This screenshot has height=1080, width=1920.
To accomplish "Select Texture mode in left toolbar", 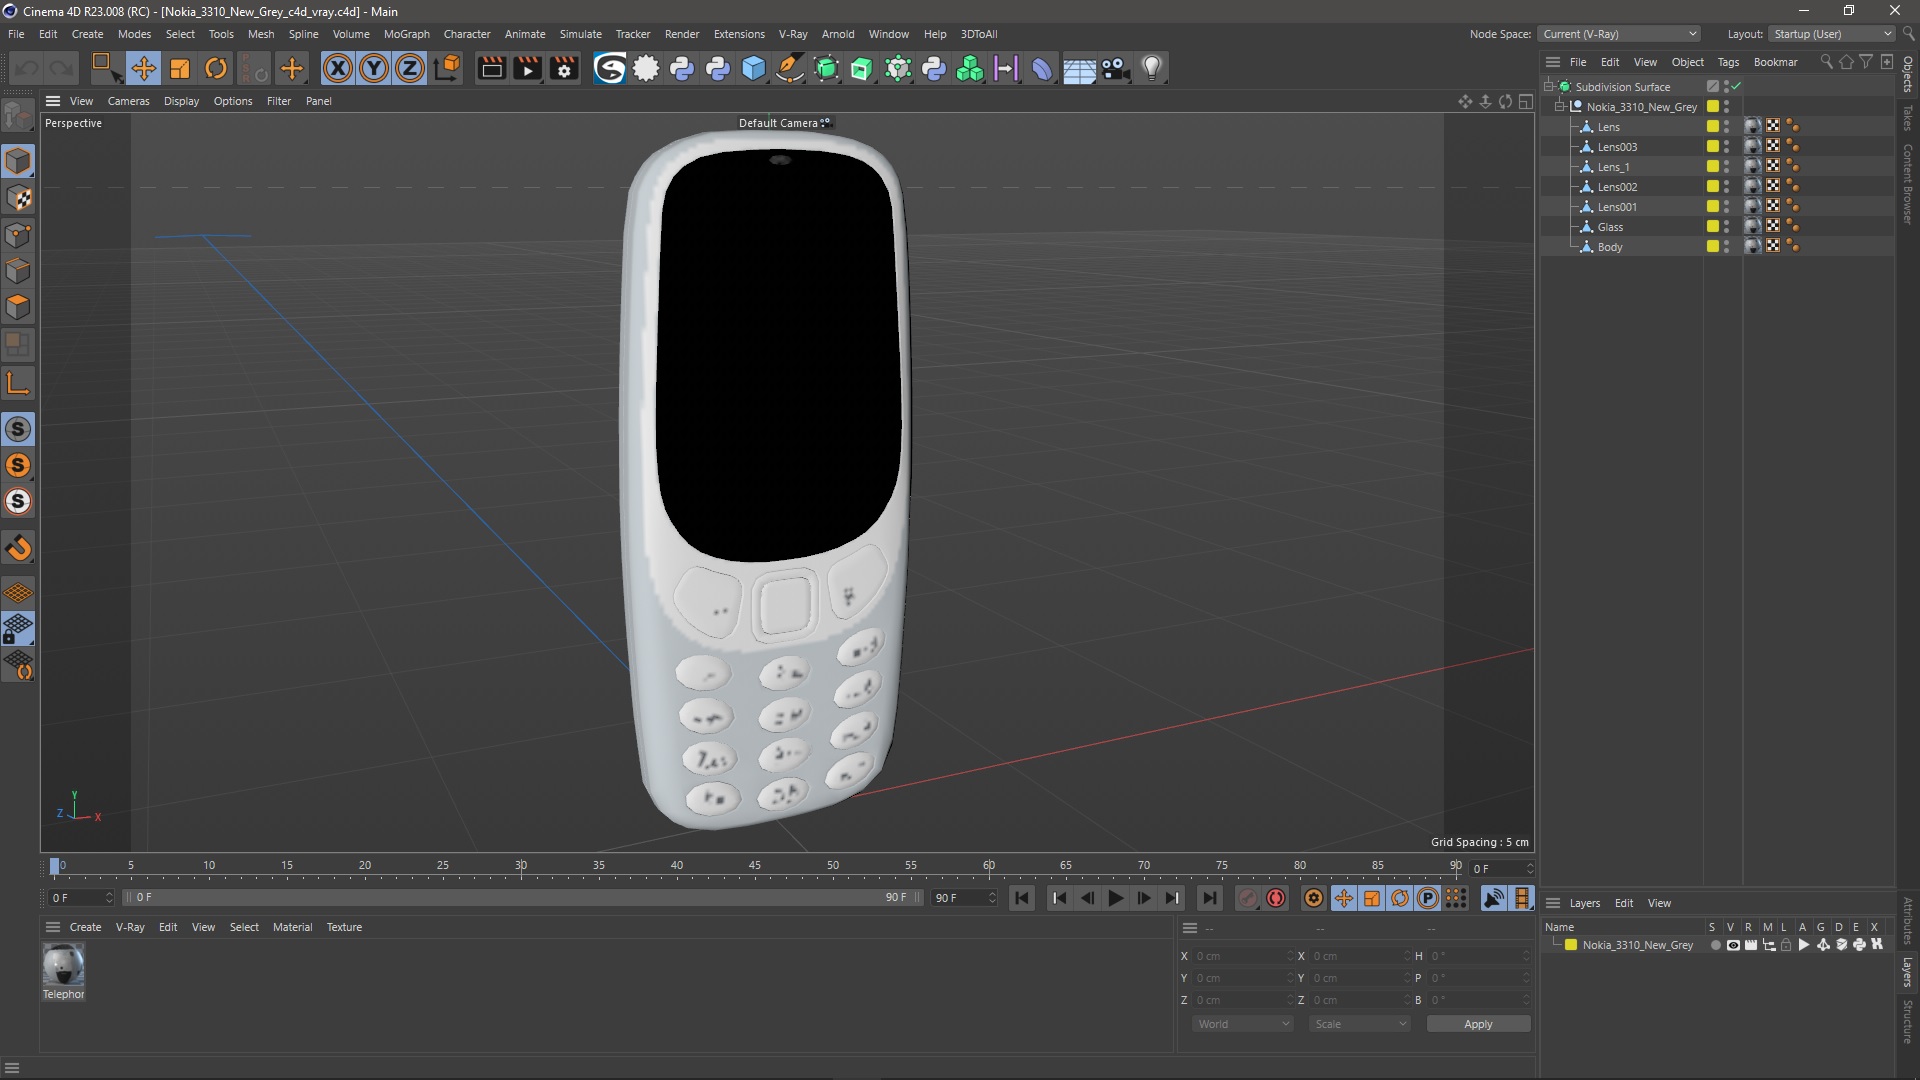I will 18,198.
